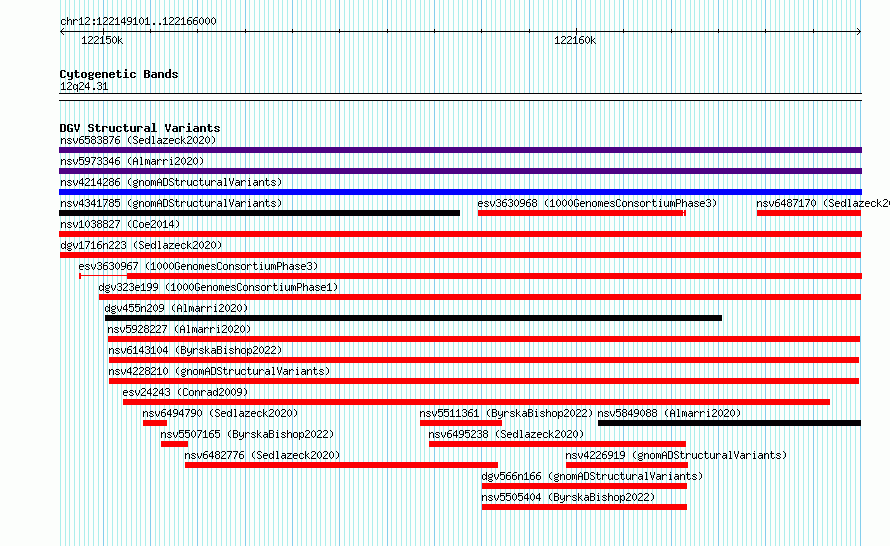Select the black bar of nsv5849088

729,423
